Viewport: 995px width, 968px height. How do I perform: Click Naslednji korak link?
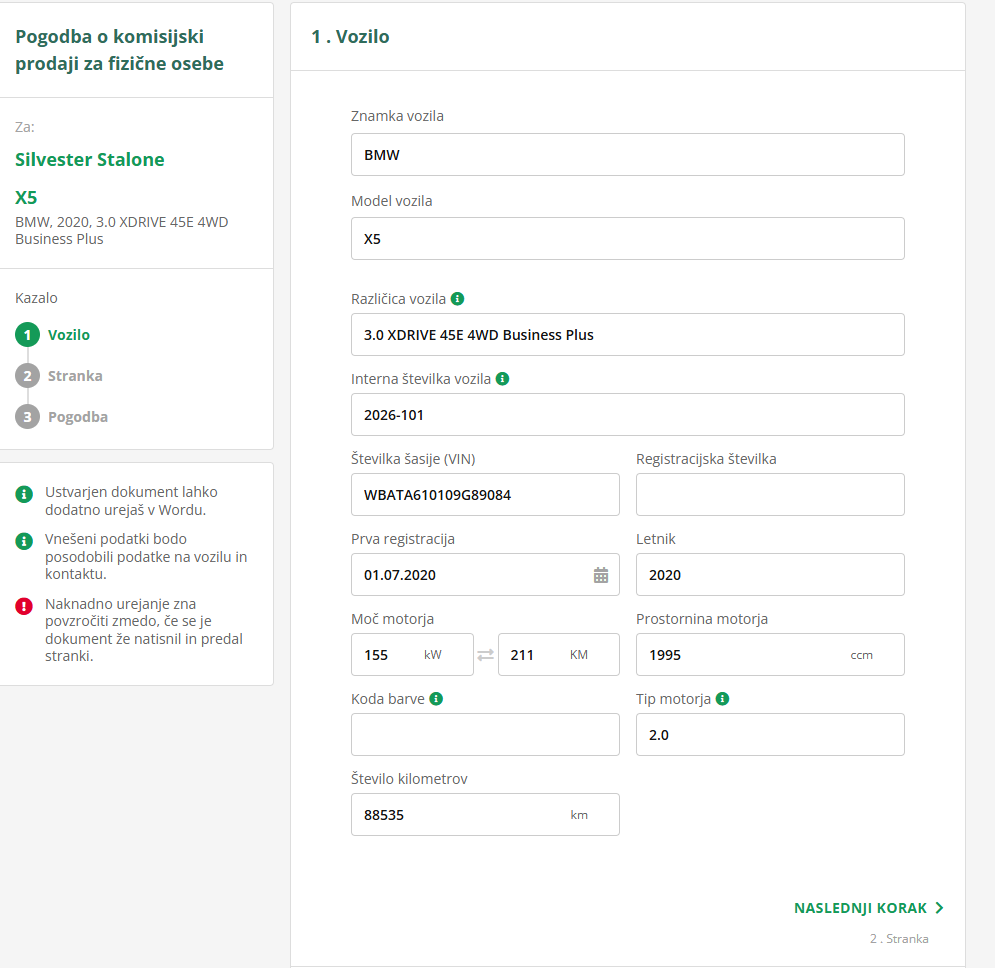pyautogui.click(x=861, y=908)
